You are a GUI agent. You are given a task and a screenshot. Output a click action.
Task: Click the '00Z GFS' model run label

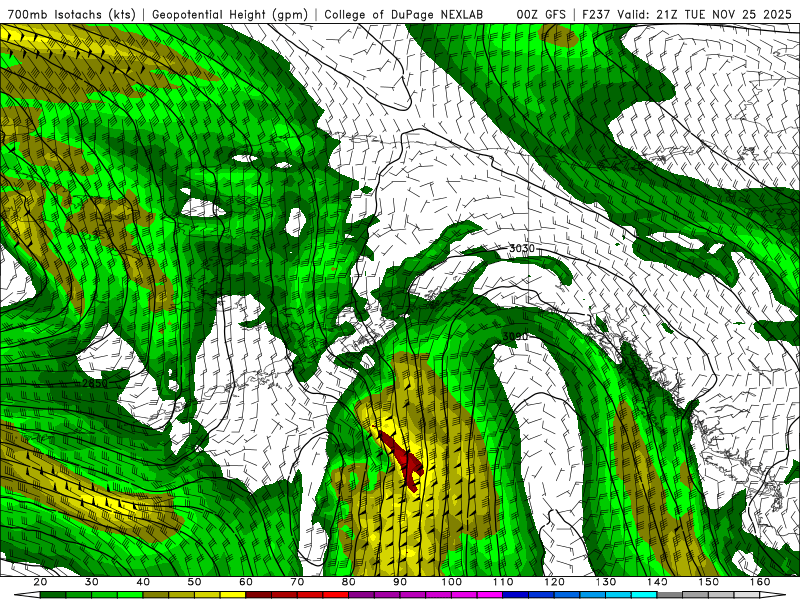click(x=541, y=14)
